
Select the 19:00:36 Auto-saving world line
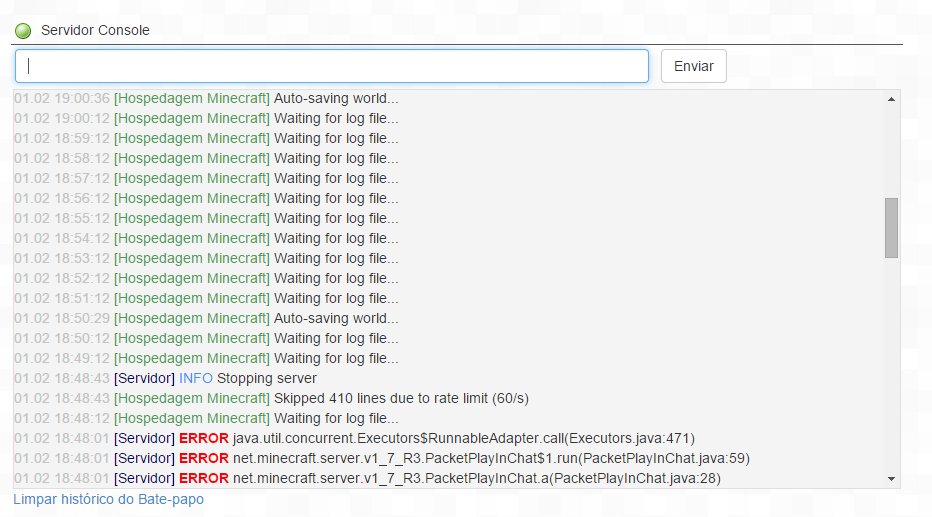click(x=206, y=99)
